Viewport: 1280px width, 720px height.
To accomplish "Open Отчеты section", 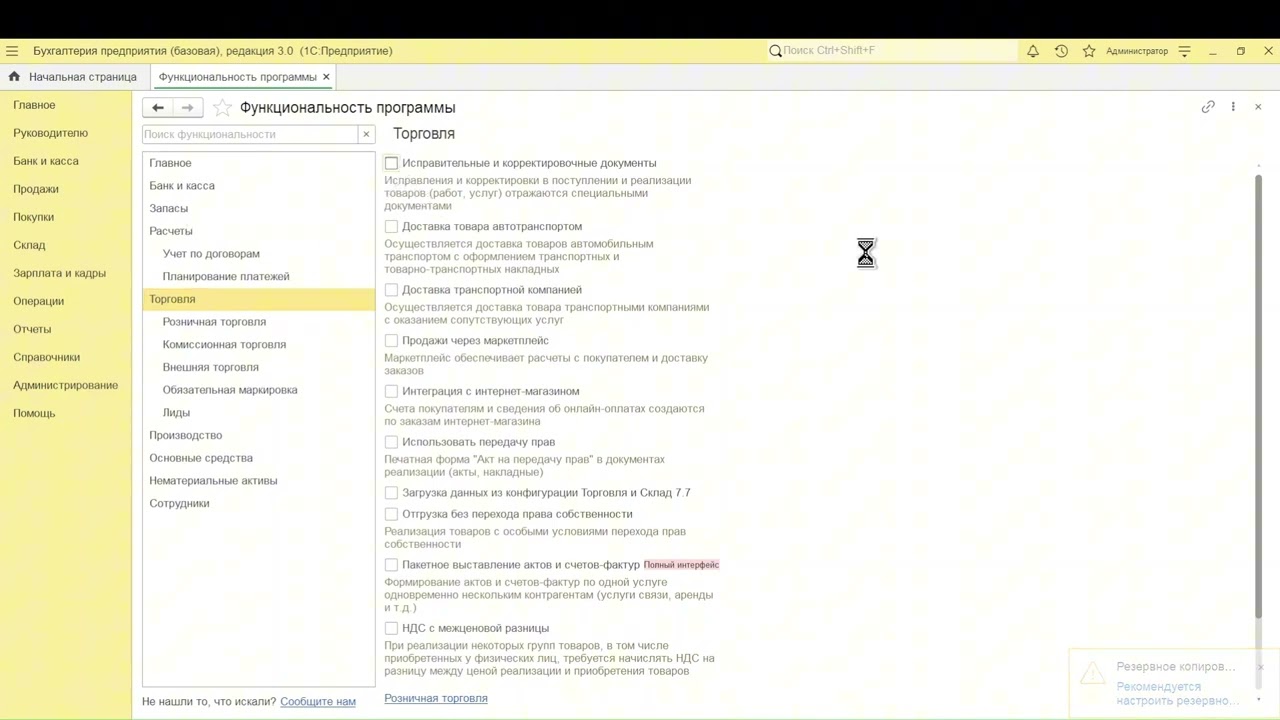I will [32, 329].
